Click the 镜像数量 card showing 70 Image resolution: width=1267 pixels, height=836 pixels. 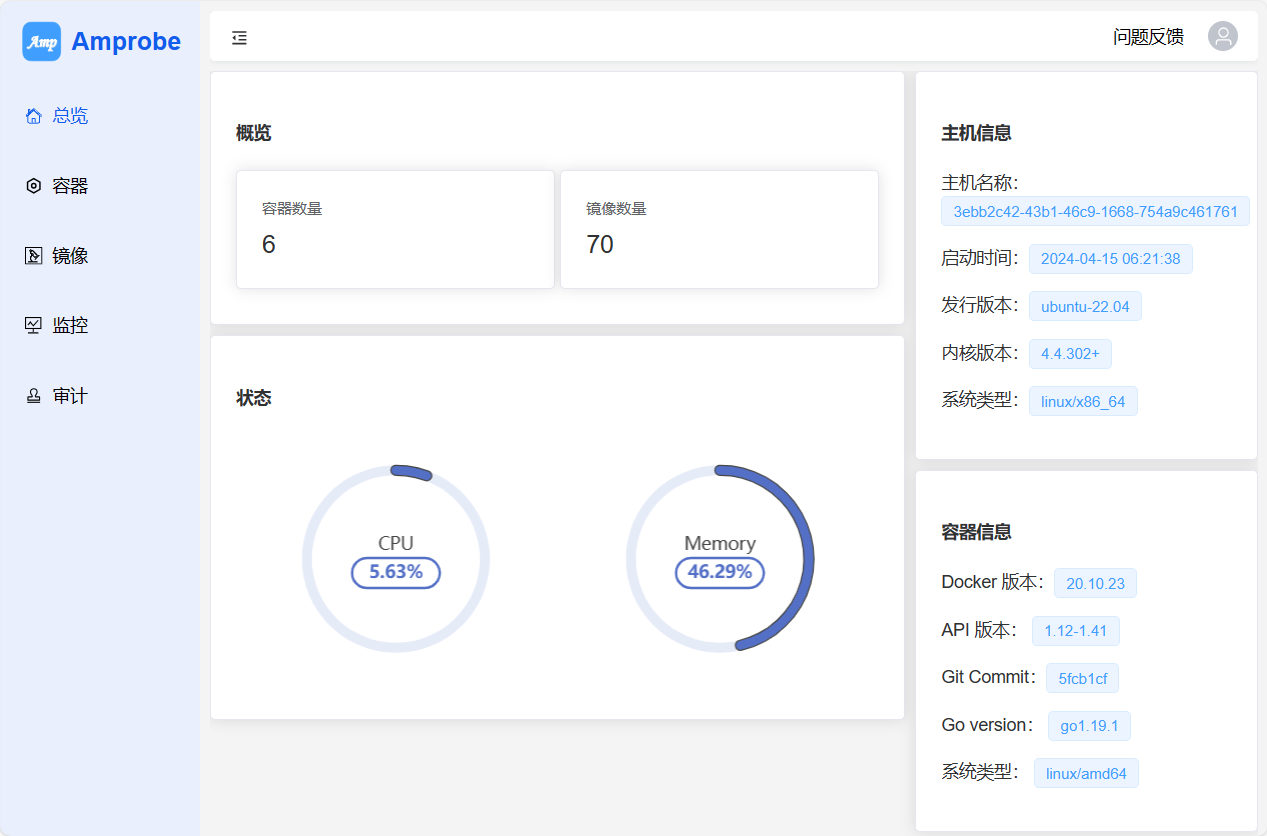(719, 229)
